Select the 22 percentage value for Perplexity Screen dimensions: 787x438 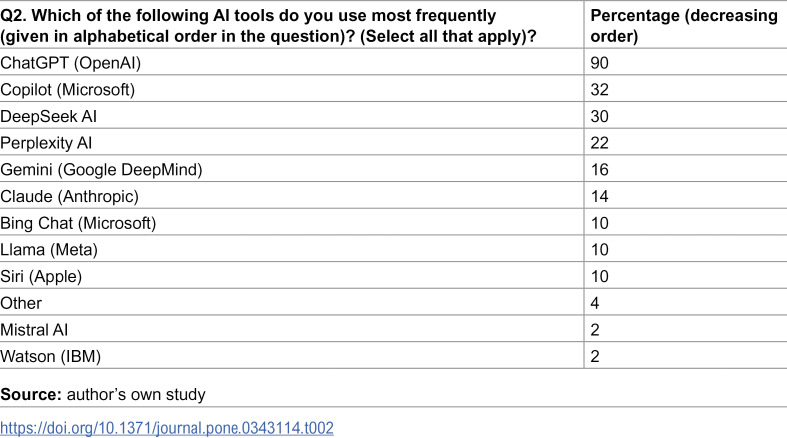(599, 143)
